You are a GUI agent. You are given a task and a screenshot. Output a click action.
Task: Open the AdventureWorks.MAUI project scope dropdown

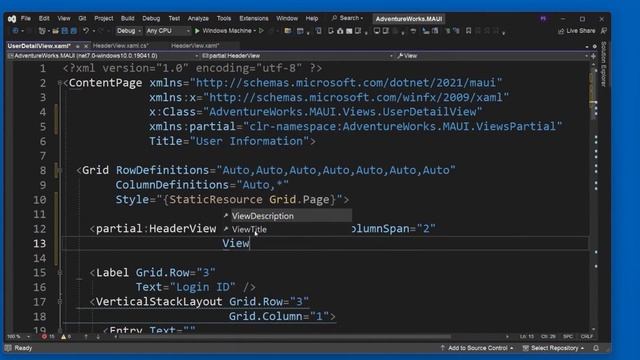103,56
